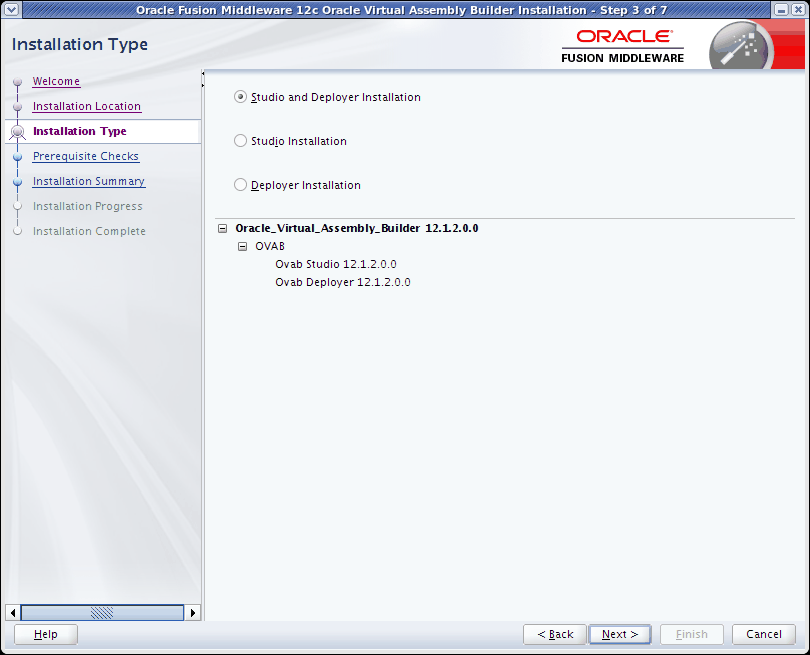Select Ovab Deployer 12.1.2.0.0 tree row
Screen dimensions: 810x655
[342, 283]
